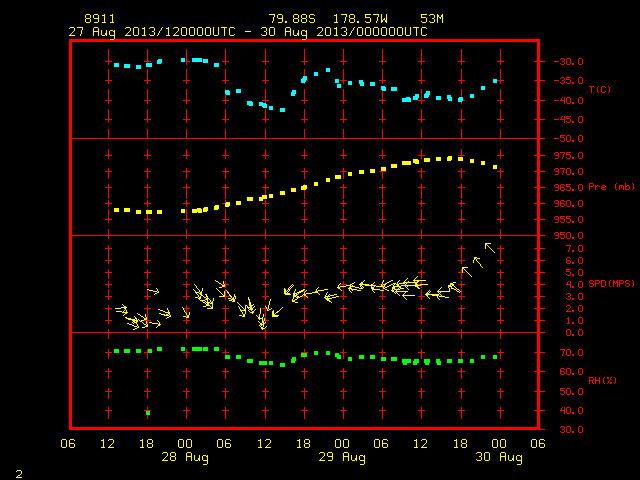The image size is (640, 480).
Task: Click station ID 8911 in header
Action: [100, 19]
